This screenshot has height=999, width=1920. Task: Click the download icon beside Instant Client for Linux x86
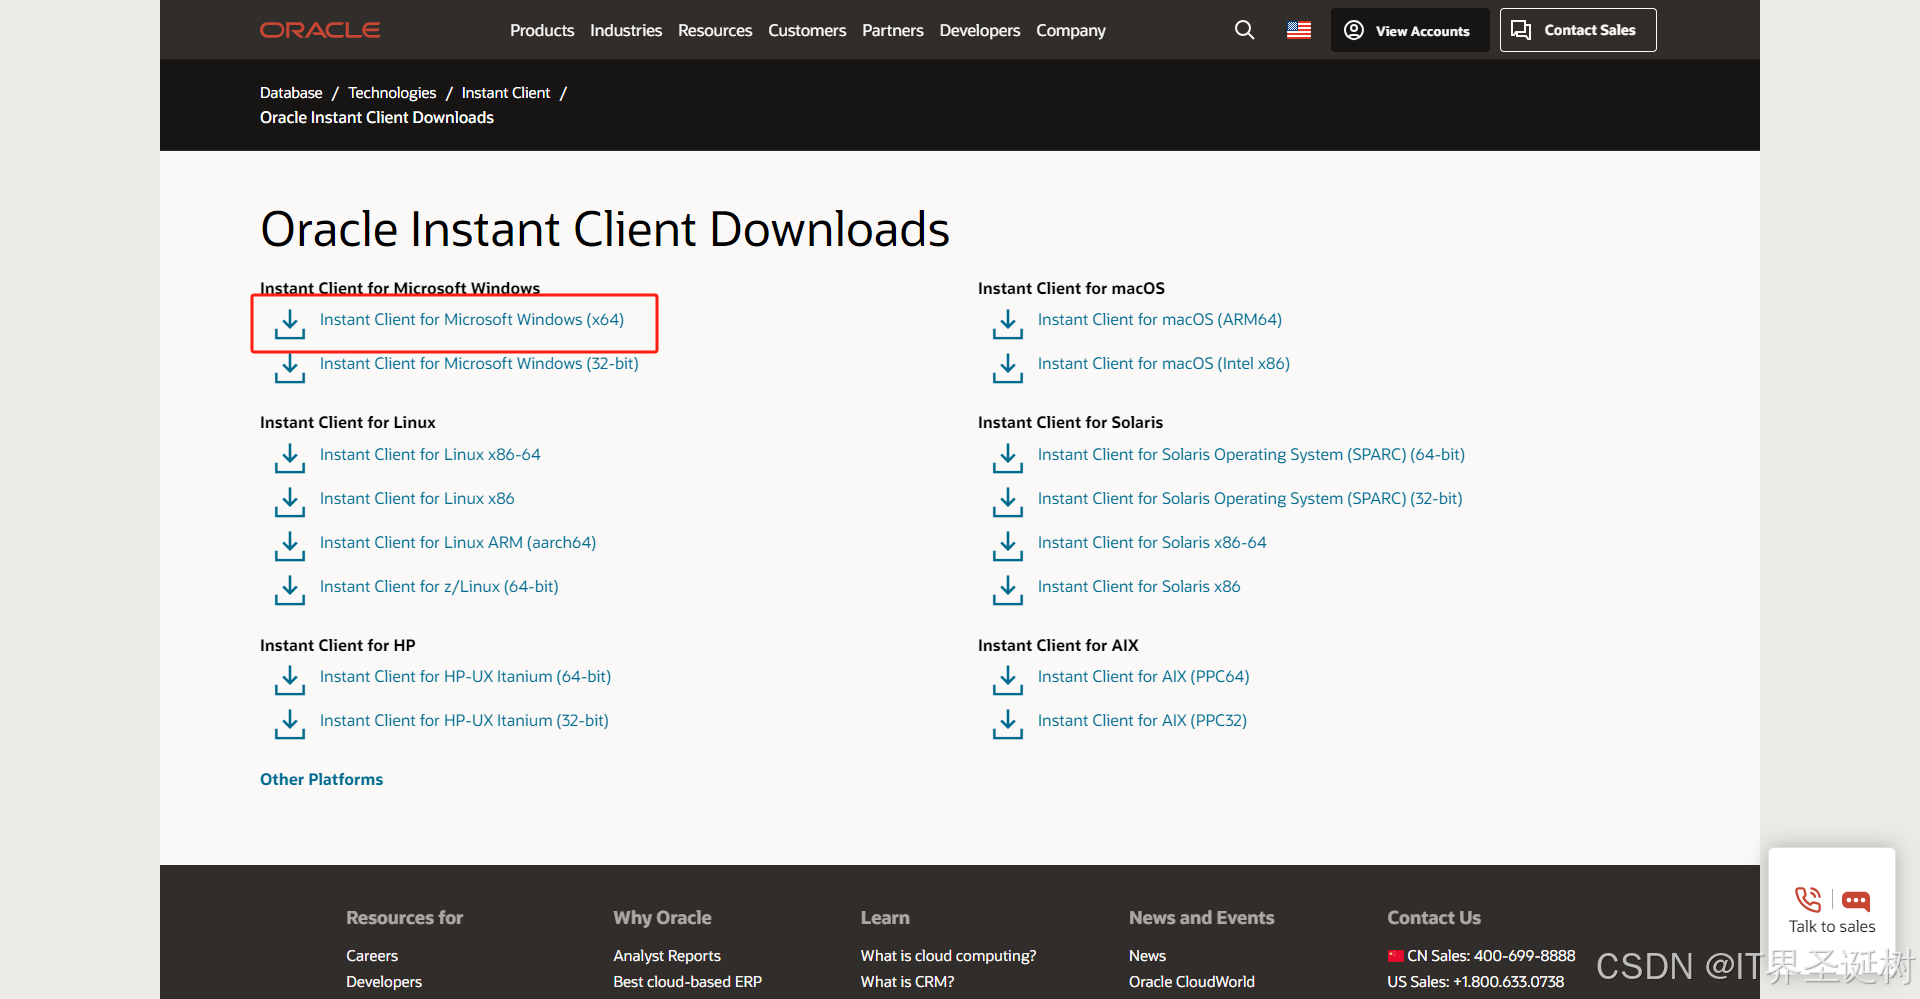(x=289, y=502)
